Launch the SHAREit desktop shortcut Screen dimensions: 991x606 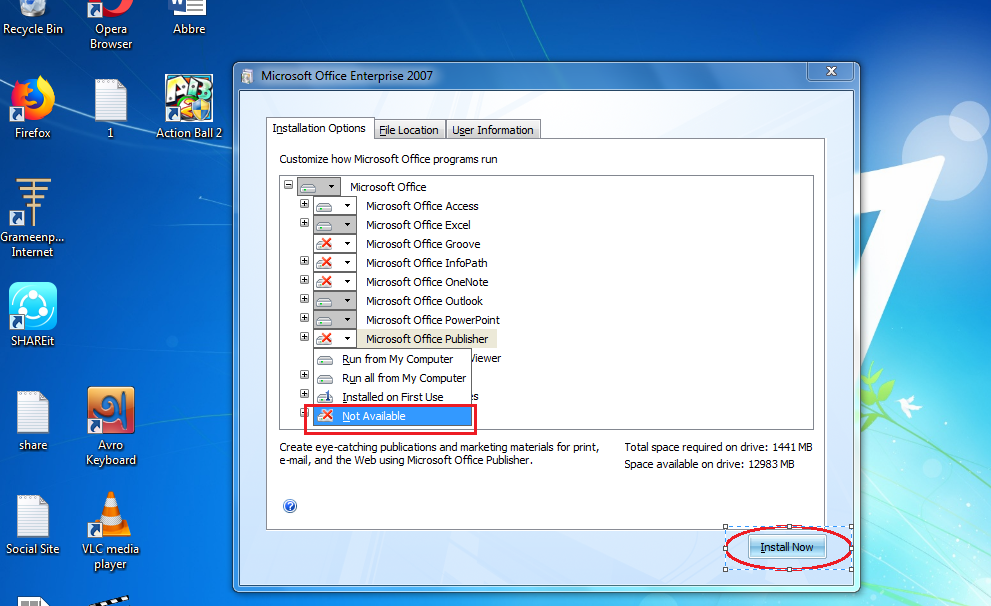33,315
